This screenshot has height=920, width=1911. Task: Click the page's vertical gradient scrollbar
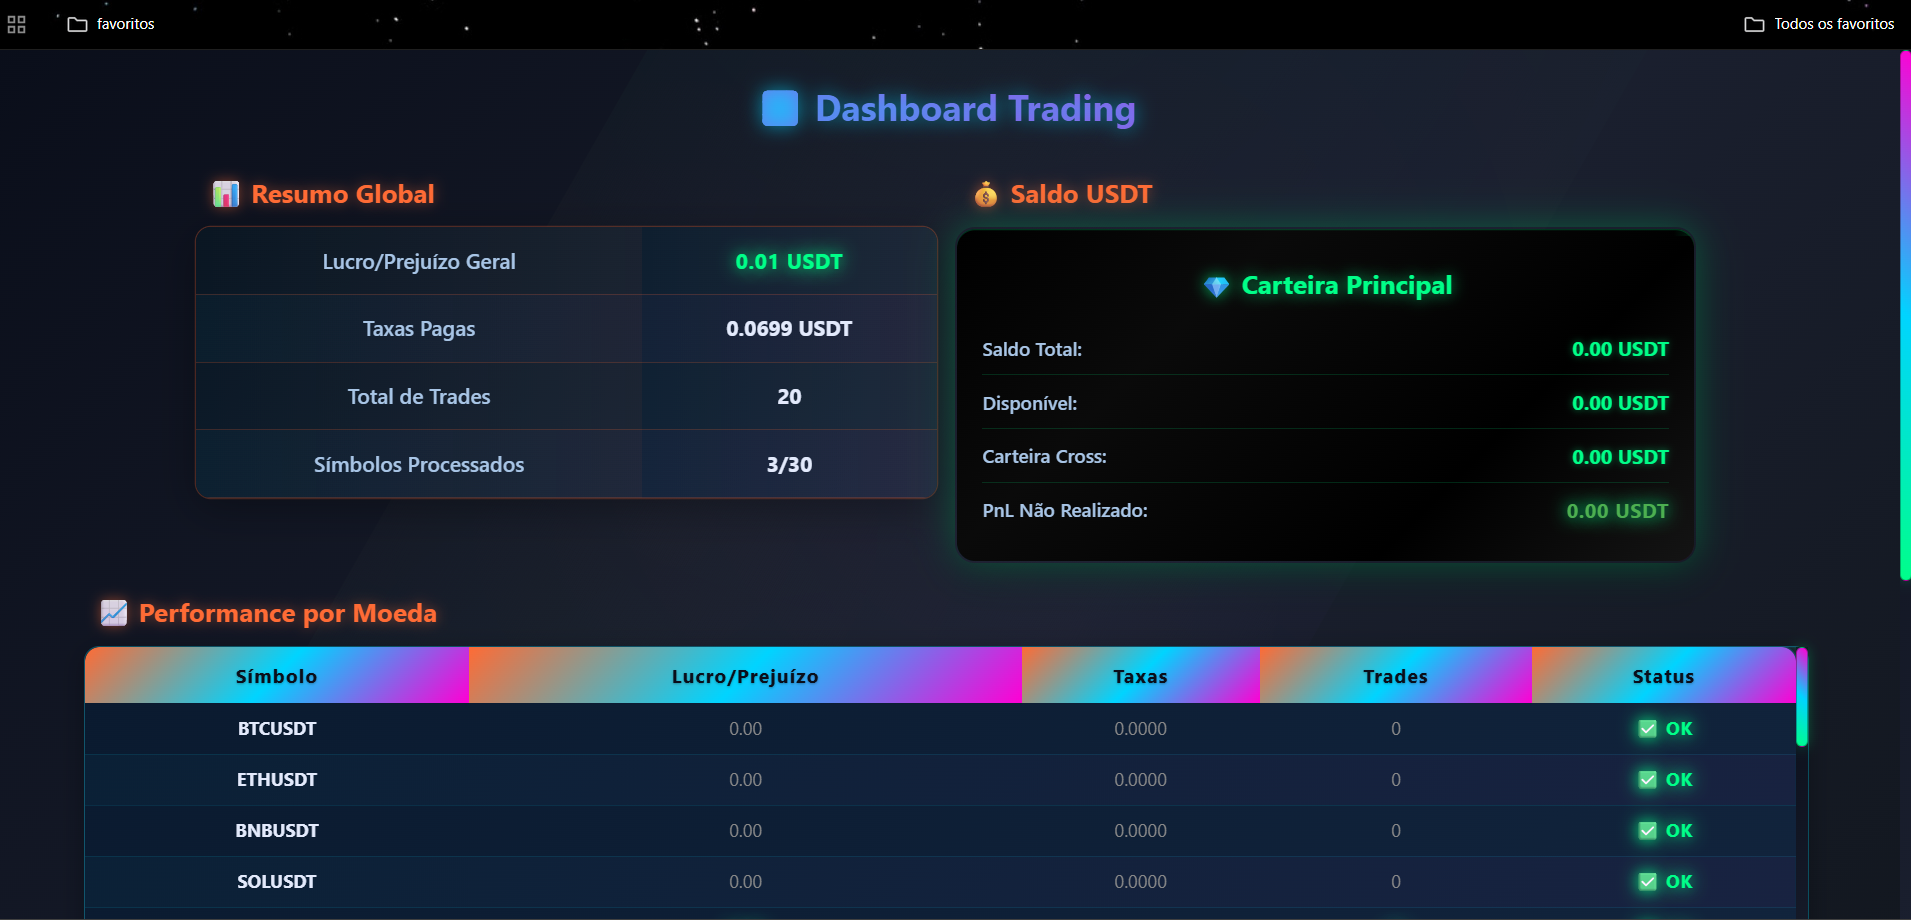coord(1905,315)
